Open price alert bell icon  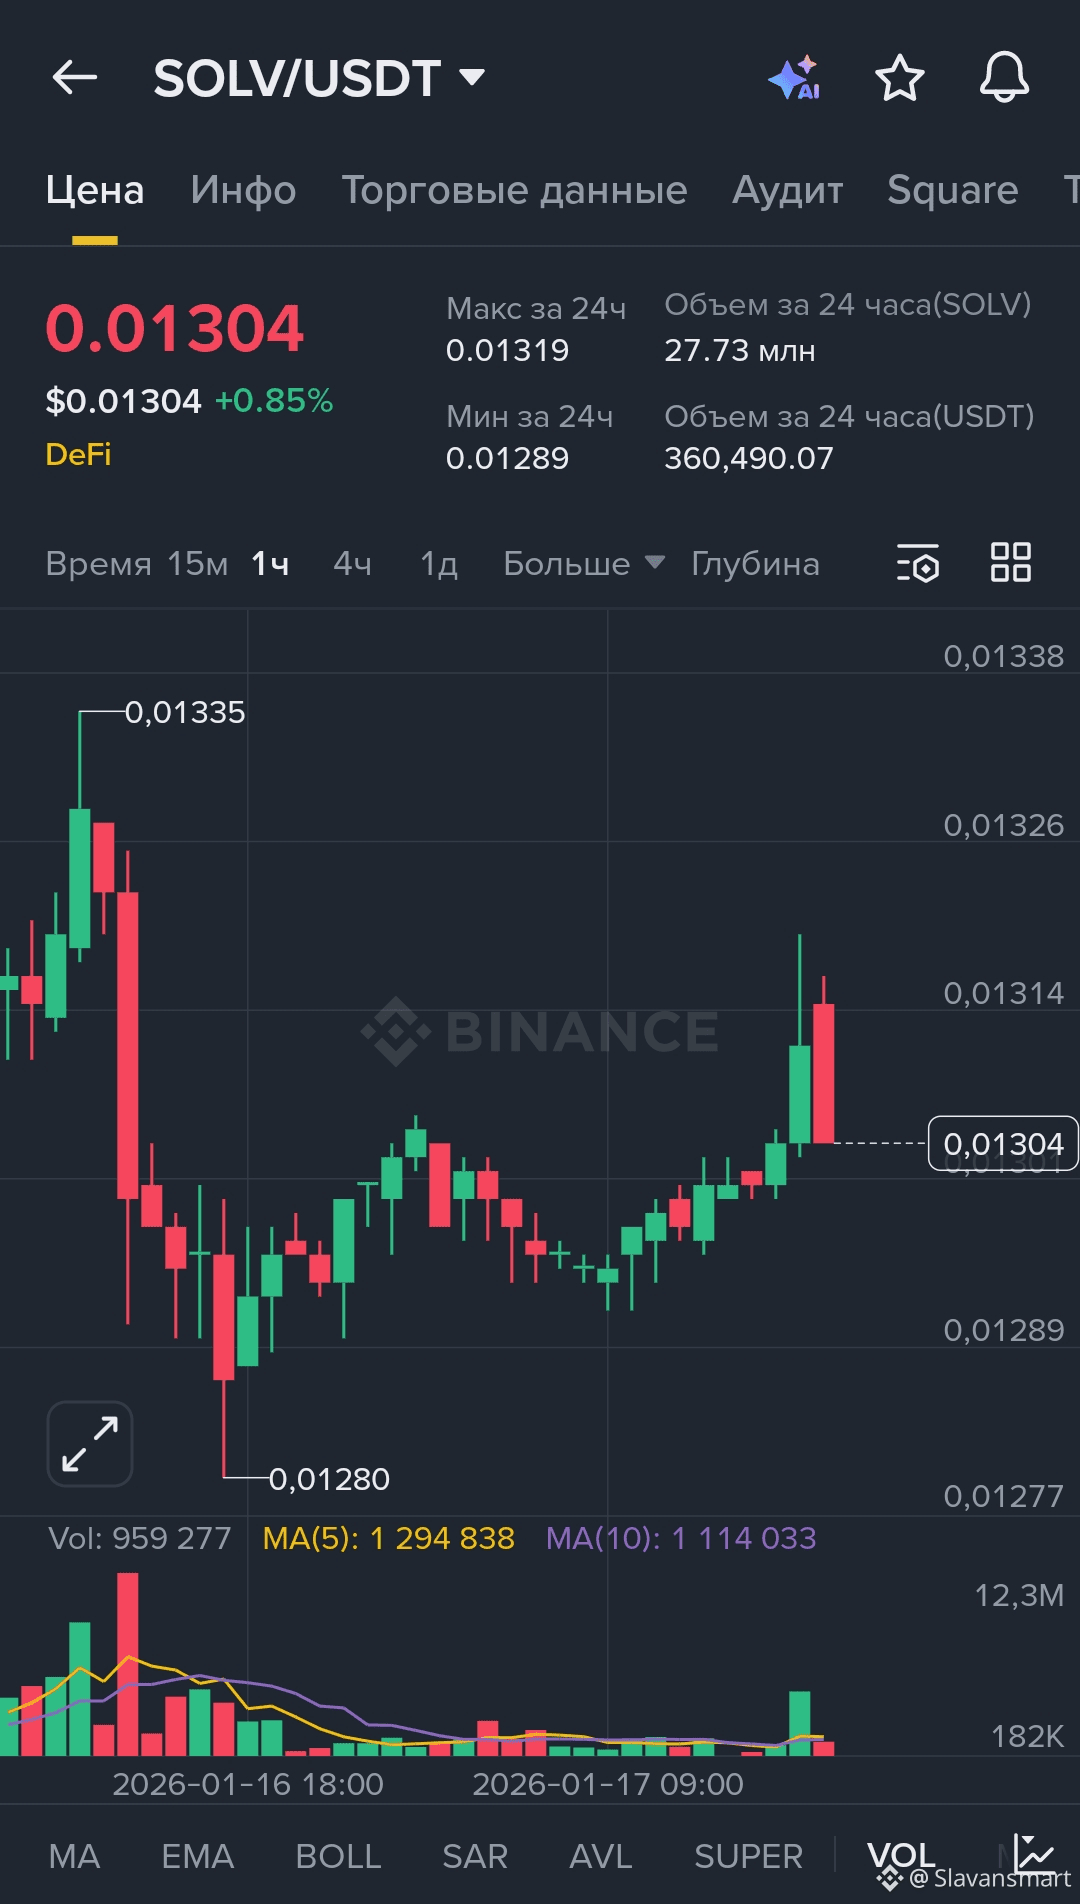pyautogui.click(x=1004, y=78)
